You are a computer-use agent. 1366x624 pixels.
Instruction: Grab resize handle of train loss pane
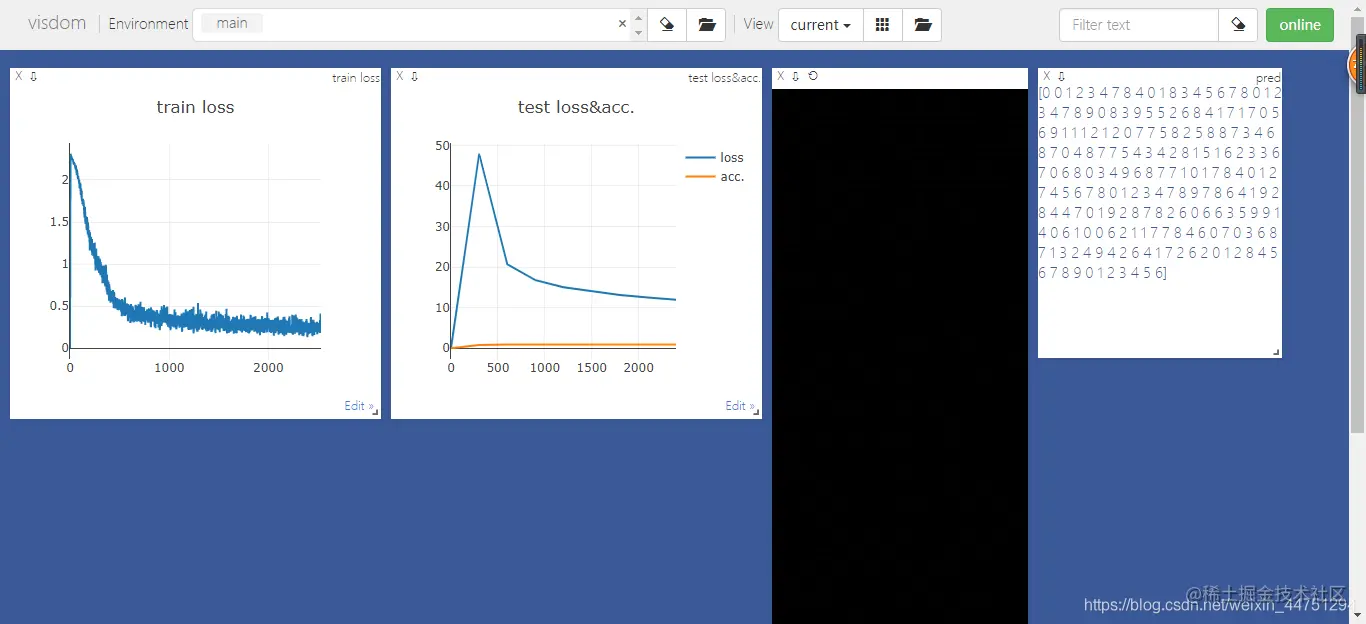tap(376, 414)
